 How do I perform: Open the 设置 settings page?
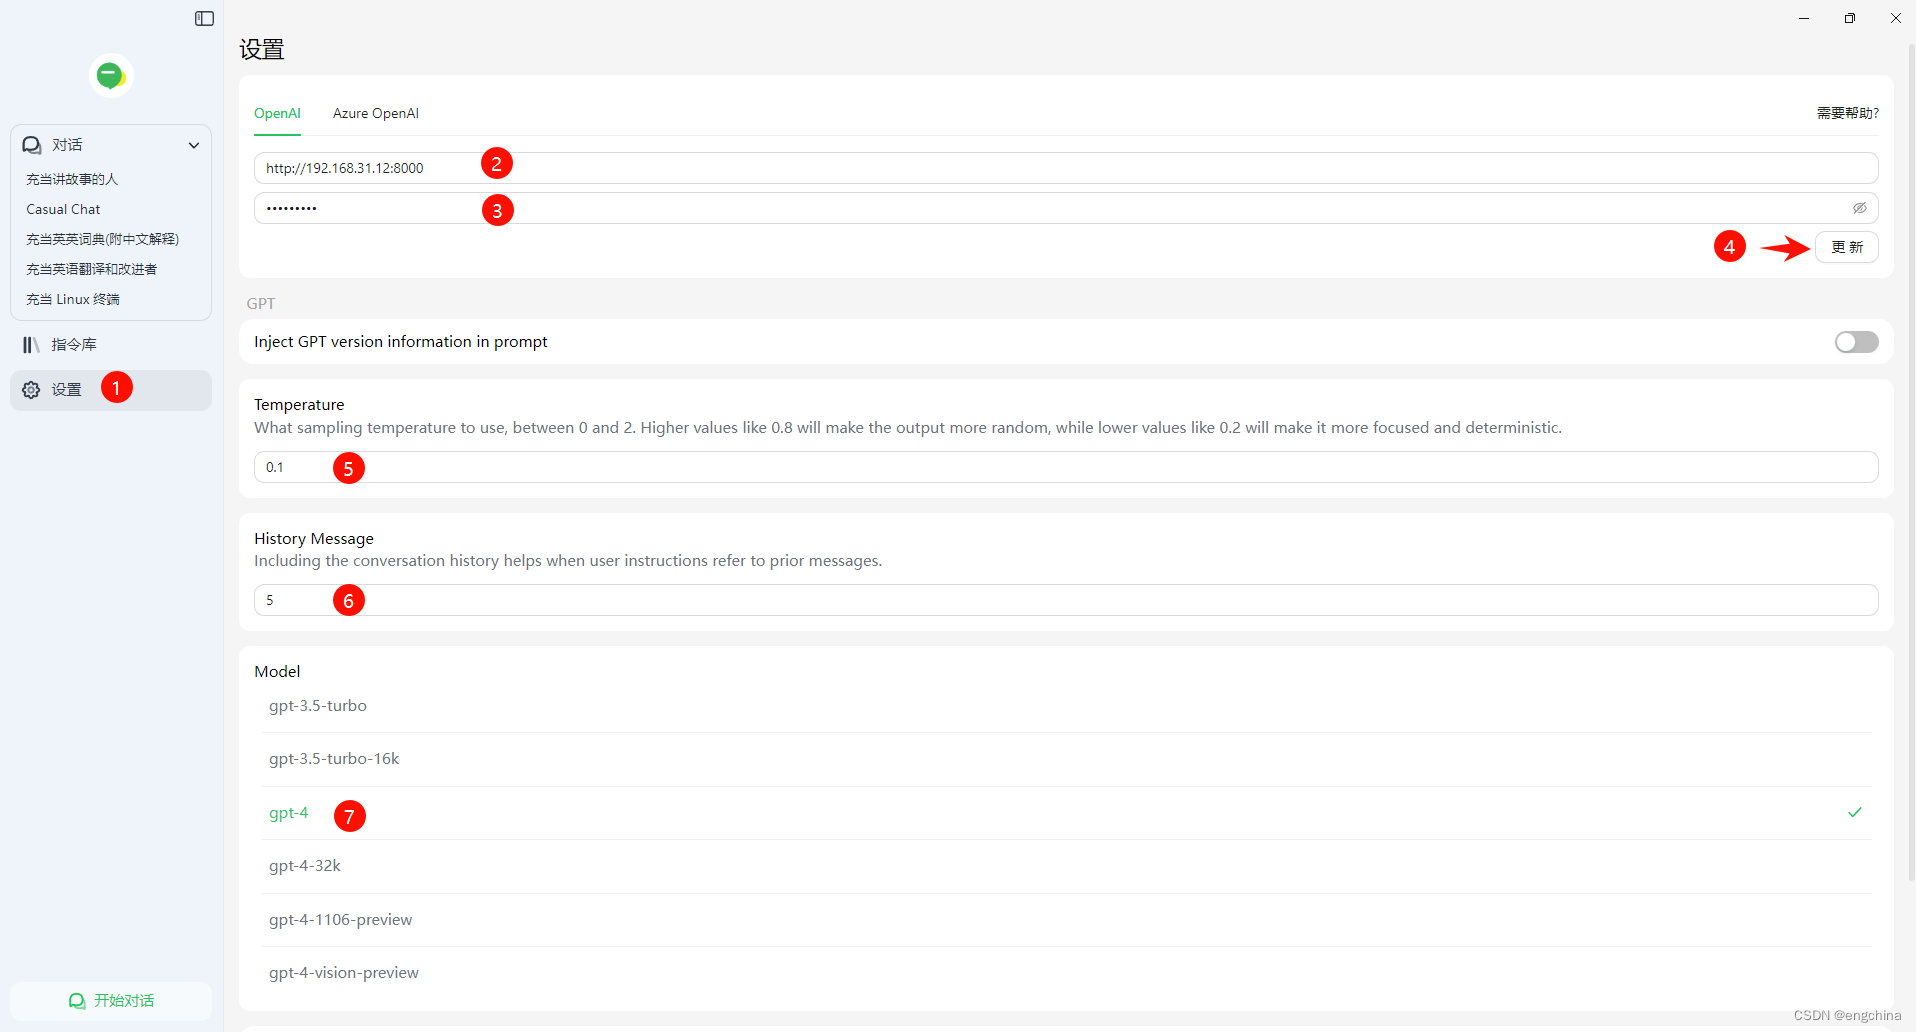[111, 390]
